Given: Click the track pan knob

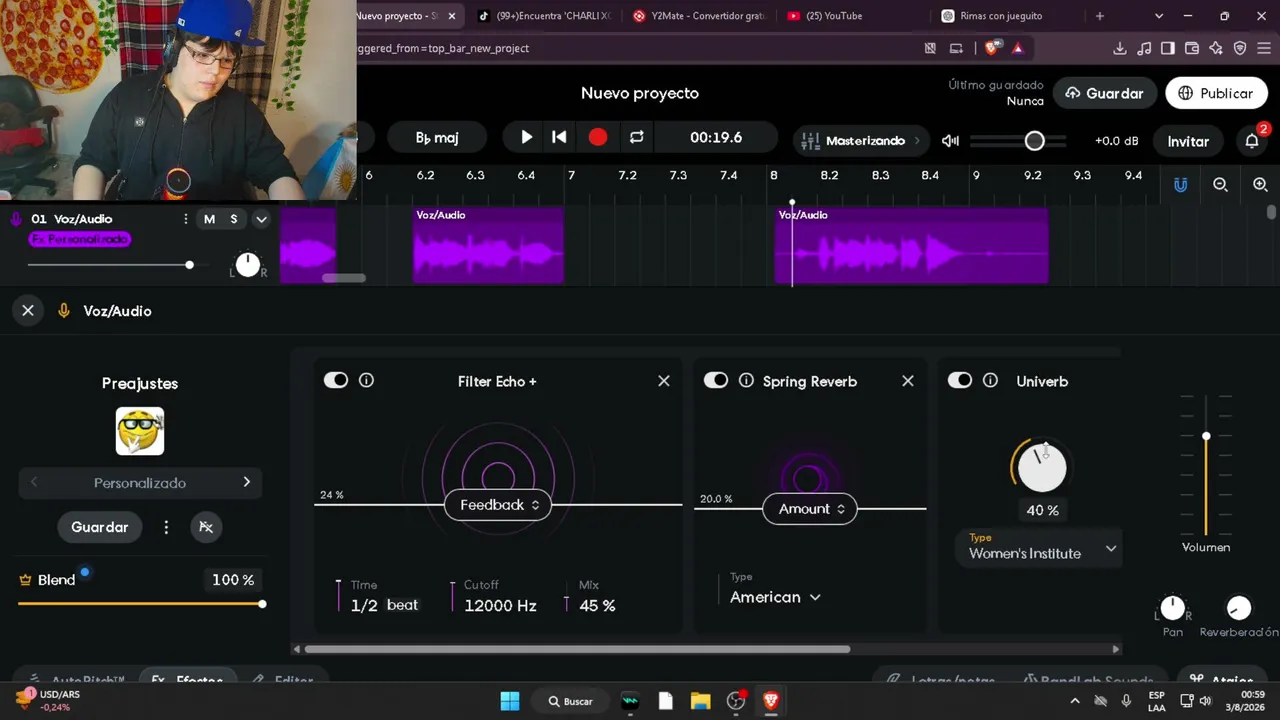Looking at the screenshot, I should pos(248,265).
